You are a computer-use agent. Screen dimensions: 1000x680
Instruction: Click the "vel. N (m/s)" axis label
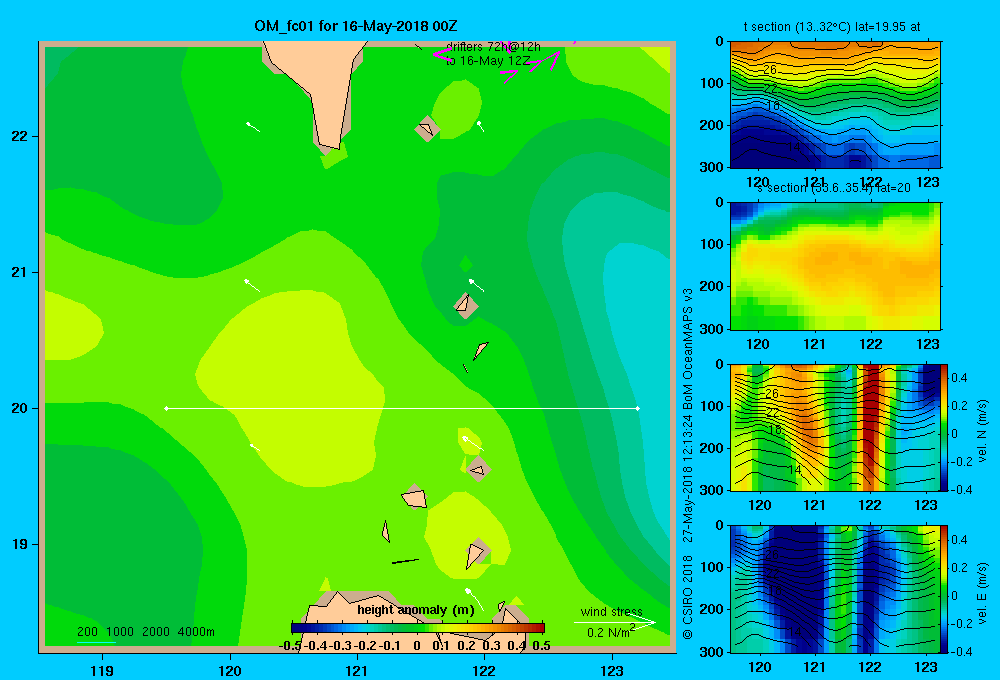click(983, 431)
